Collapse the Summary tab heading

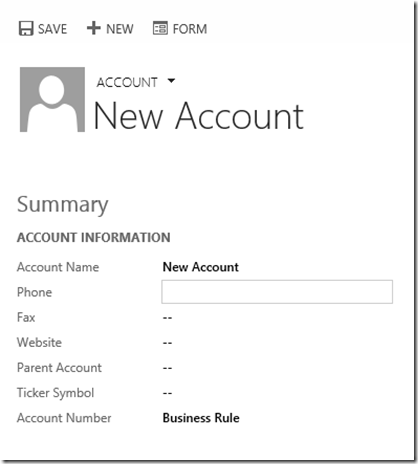[63, 205]
